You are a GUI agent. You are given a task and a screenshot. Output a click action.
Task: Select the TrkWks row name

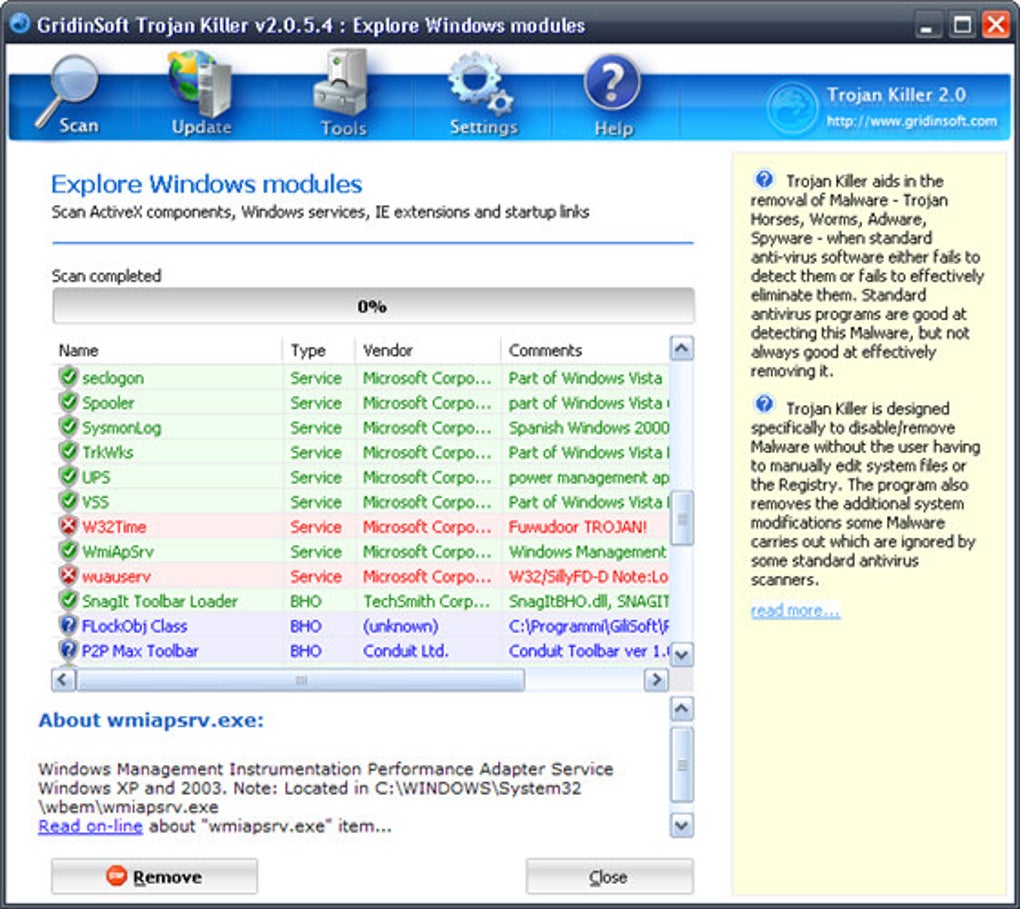click(107, 452)
